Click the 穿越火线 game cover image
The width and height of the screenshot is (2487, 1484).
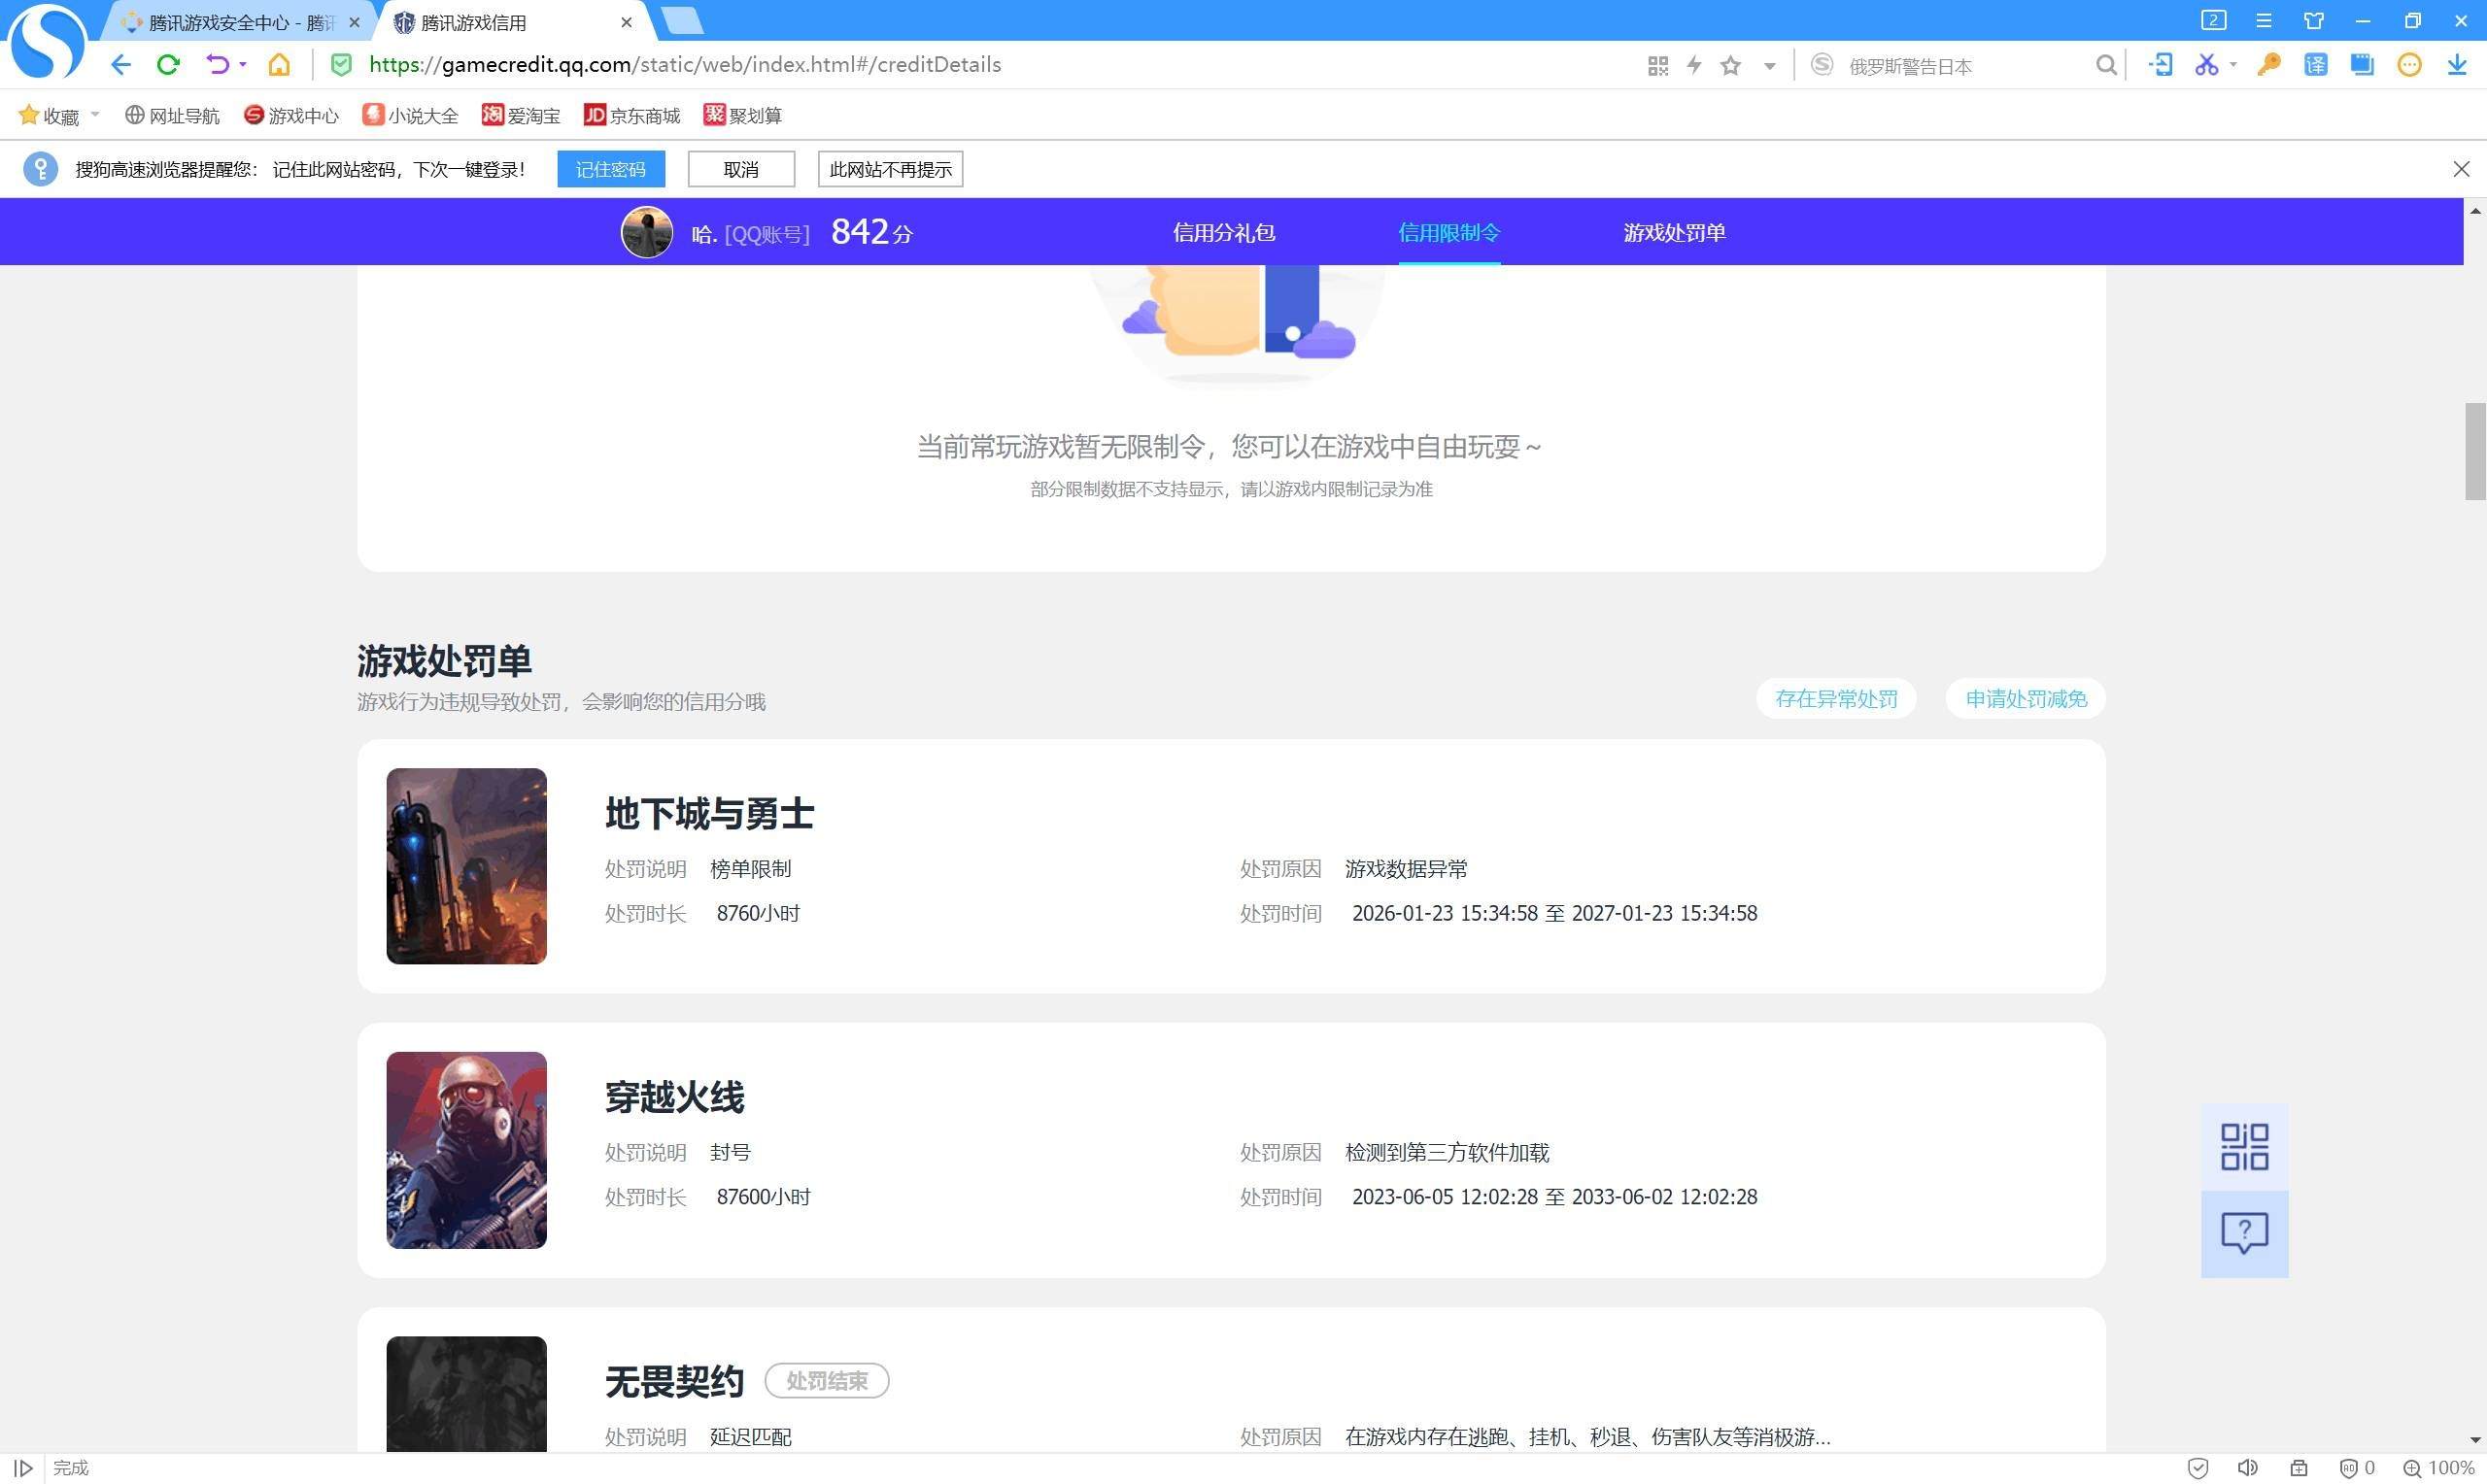467,1150
